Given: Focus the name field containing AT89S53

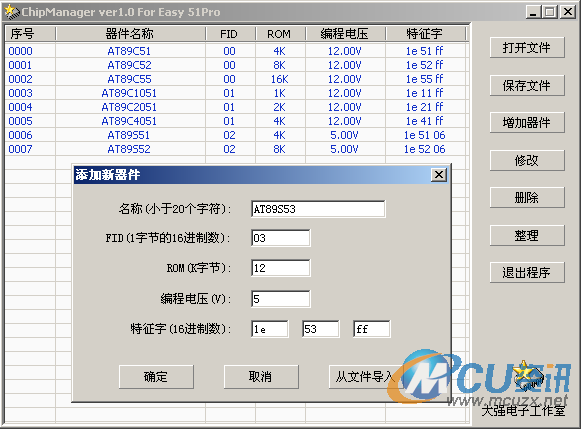Looking at the screenshot, I should pos(318,209).
